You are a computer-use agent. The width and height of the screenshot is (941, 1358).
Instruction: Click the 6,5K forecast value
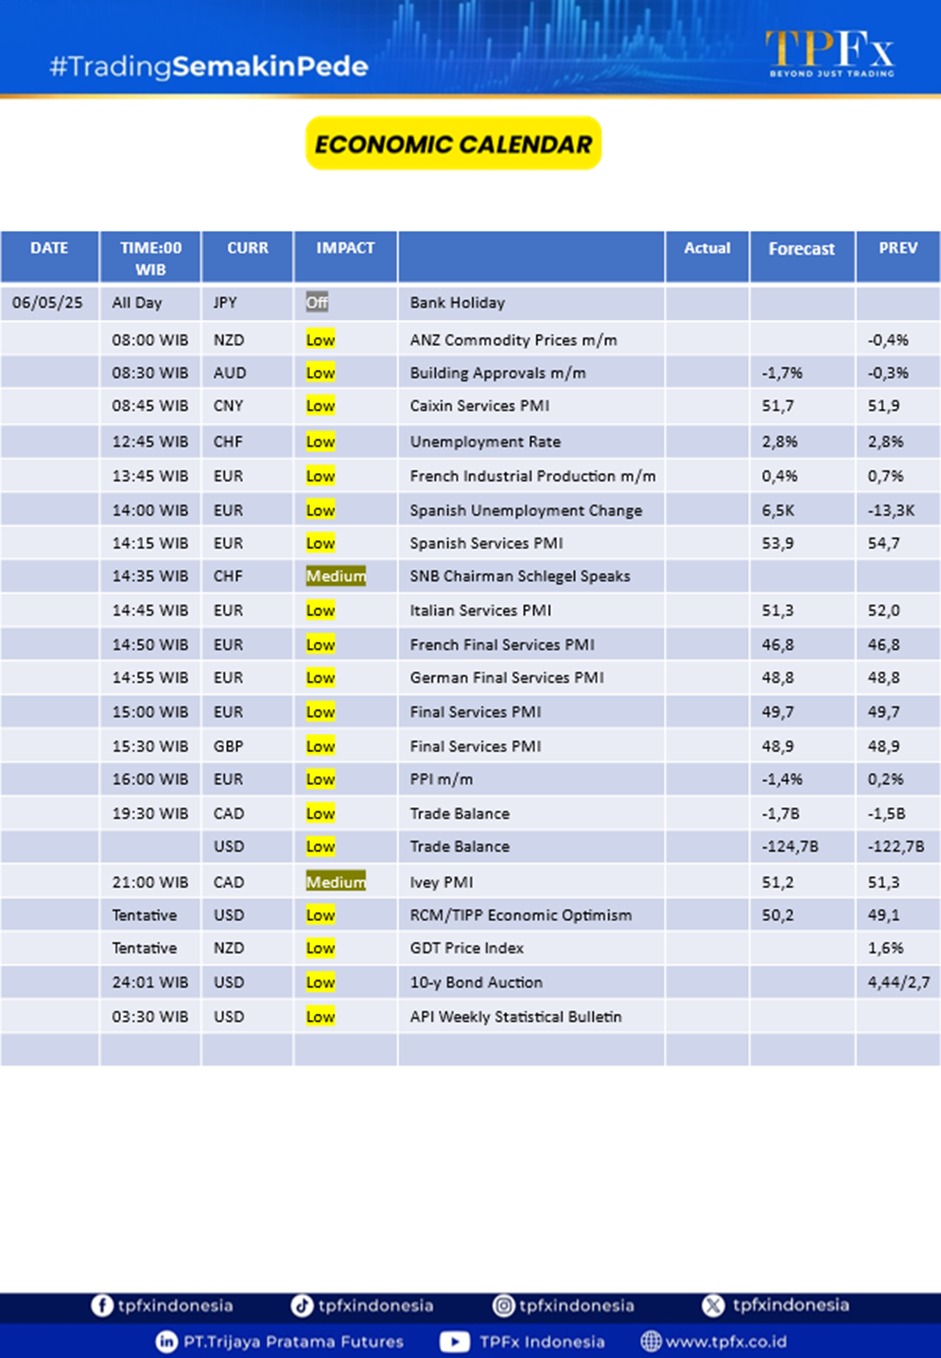pyautogui.click(x=778, y=510)
